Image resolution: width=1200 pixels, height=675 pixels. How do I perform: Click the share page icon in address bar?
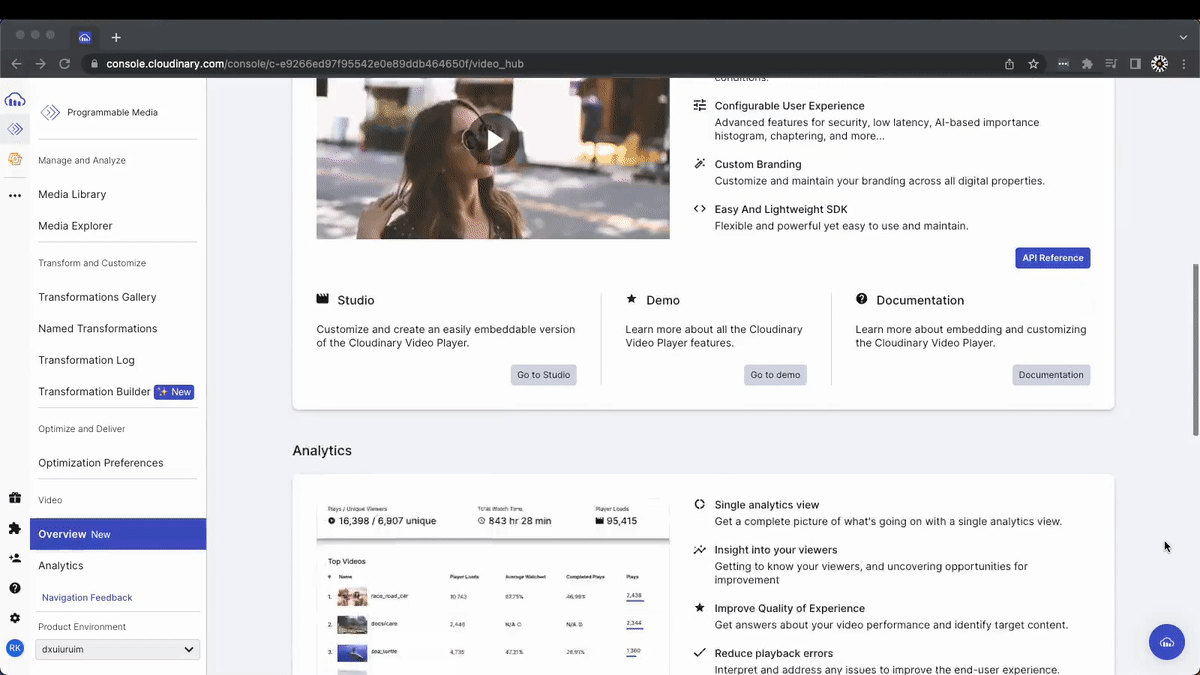click(x=1009, y=64)
